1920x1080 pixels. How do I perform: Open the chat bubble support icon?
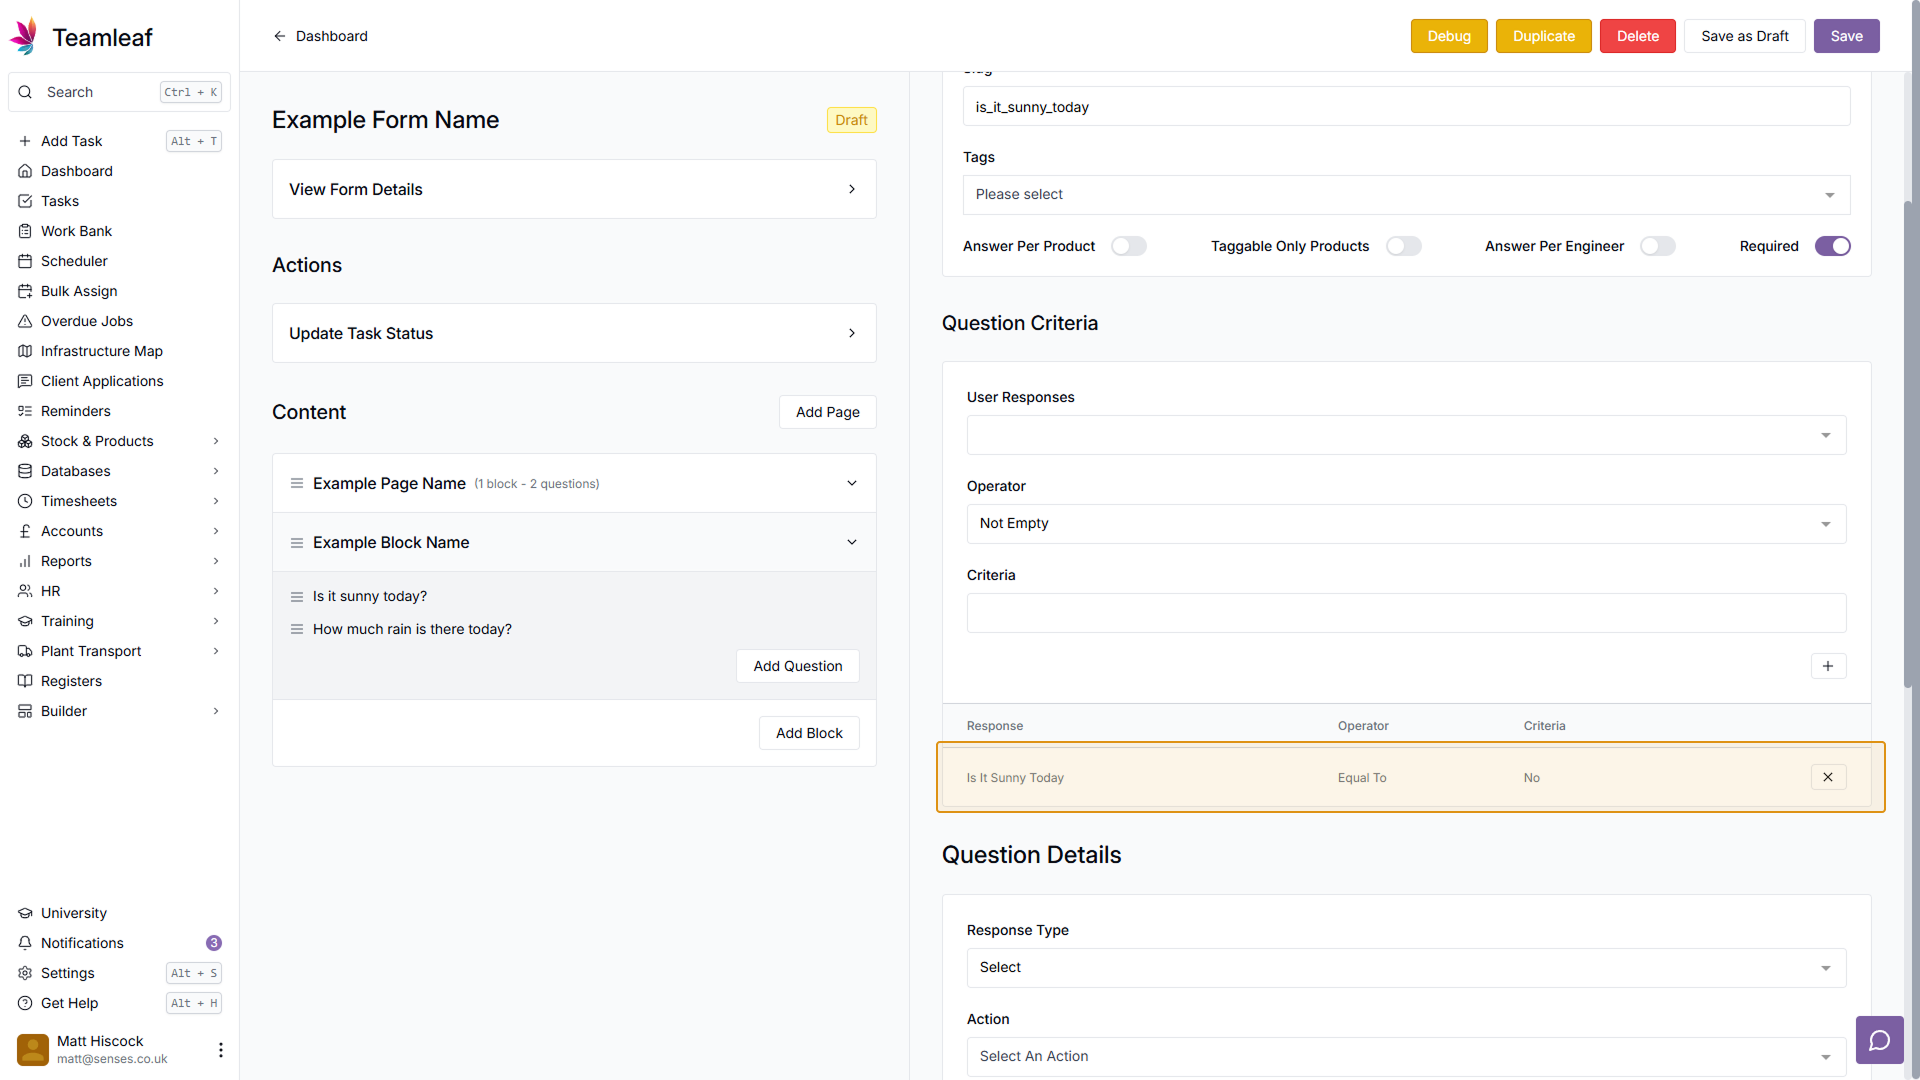(x=1879, y=1040)
